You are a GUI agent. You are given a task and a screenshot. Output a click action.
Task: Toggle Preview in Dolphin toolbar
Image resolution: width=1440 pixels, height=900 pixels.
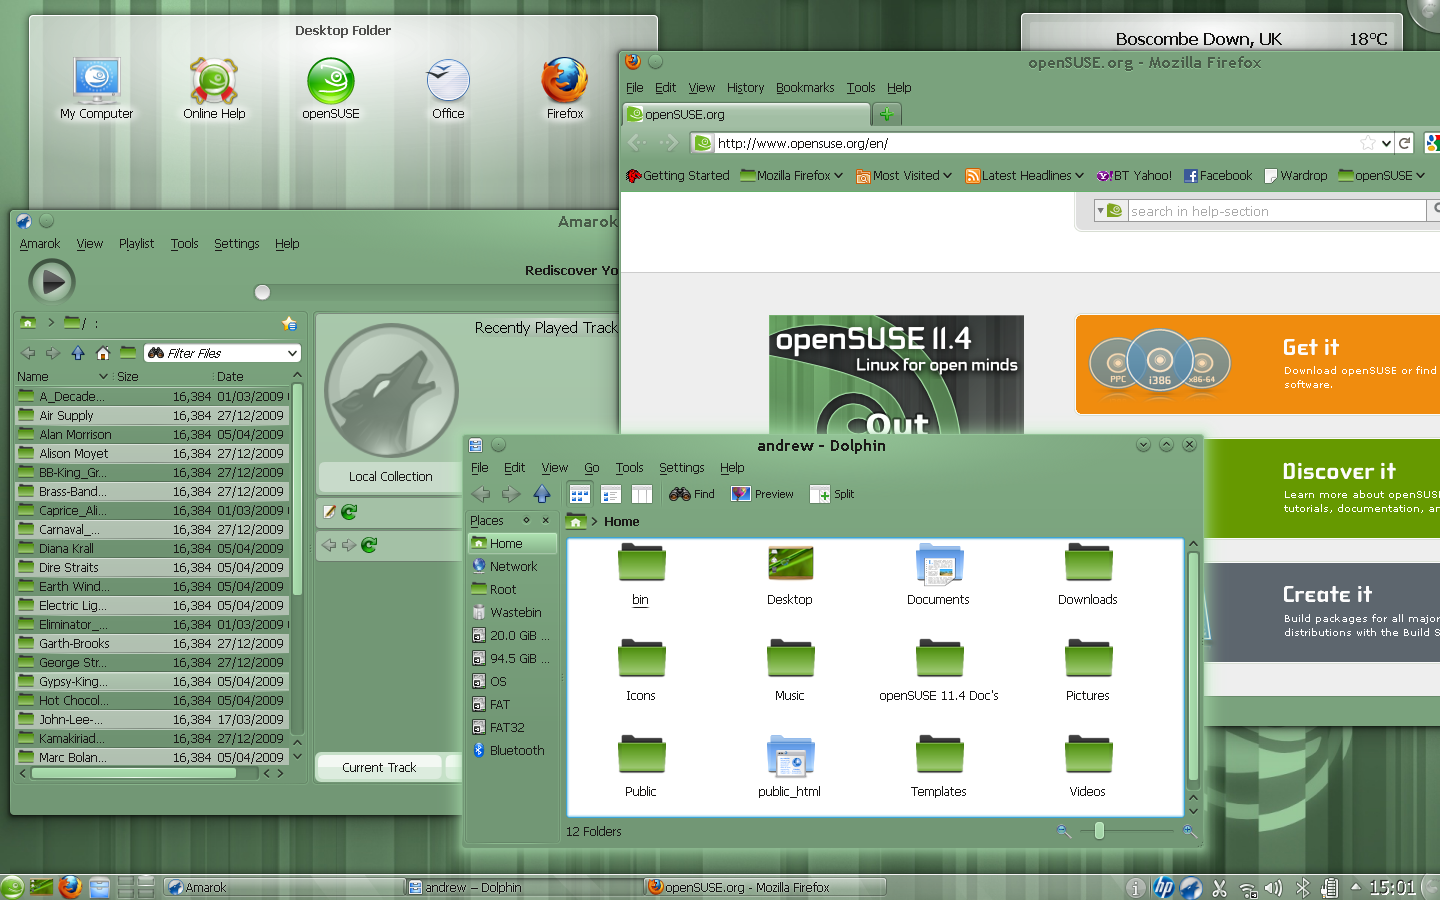pos(762,494)
